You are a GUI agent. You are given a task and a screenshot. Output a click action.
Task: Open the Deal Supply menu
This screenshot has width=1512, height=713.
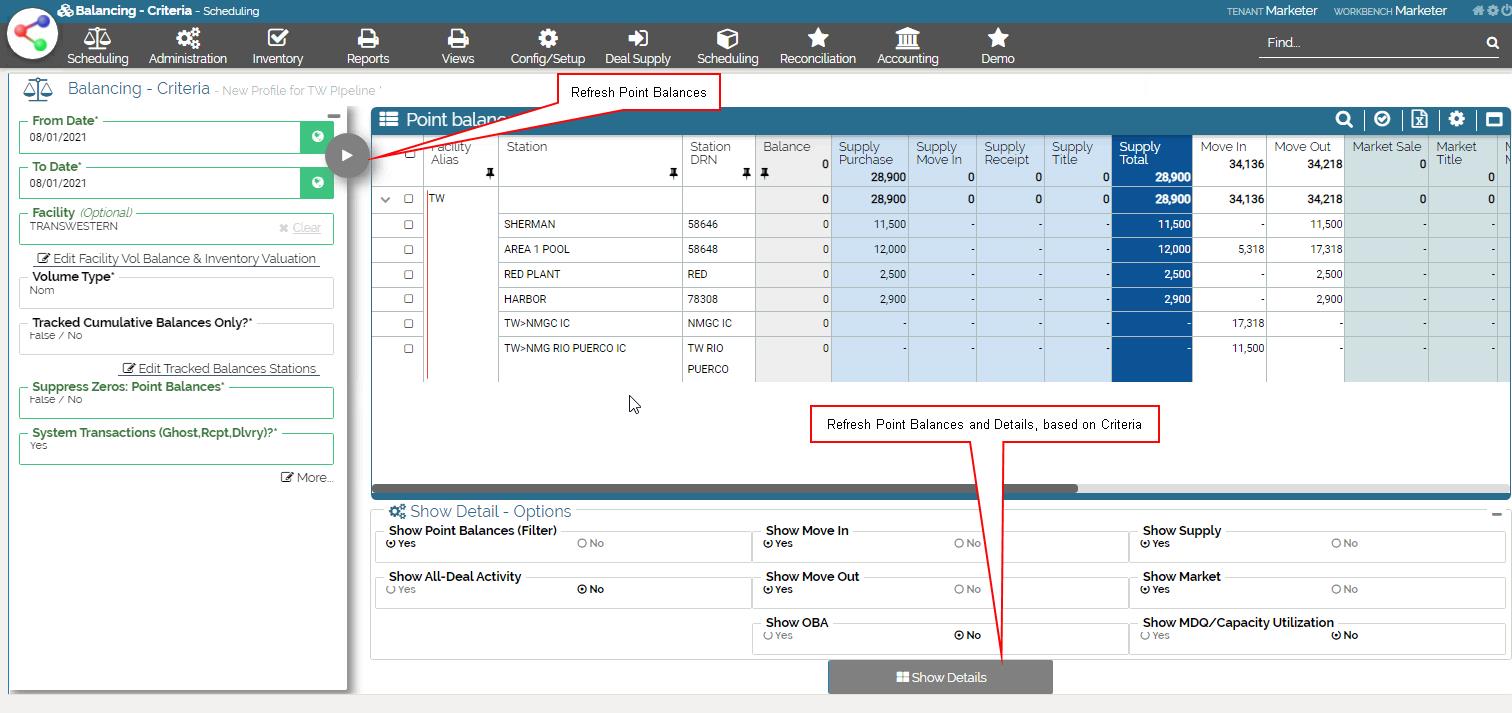pyautogui.click(x=637, y=46)
